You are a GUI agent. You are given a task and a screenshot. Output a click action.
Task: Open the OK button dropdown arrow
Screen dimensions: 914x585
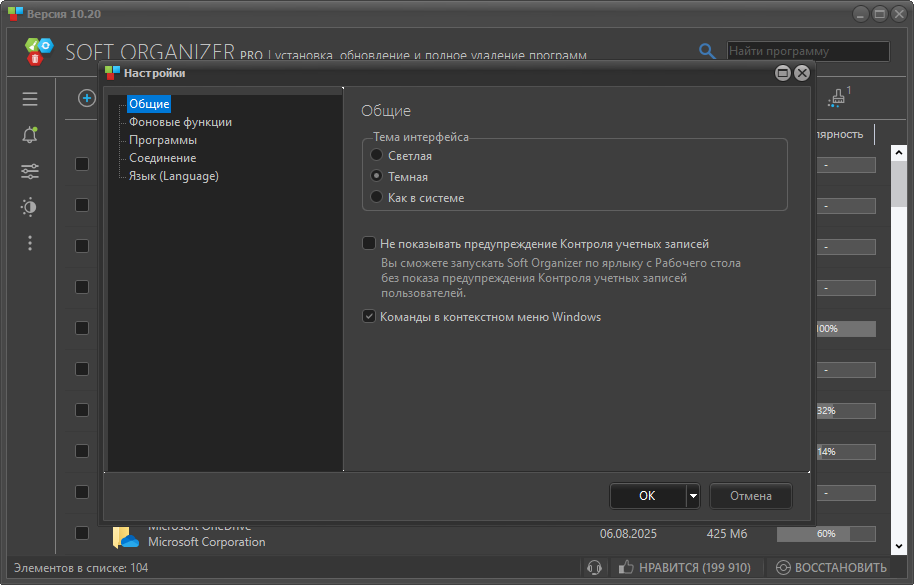coord(691,495)
